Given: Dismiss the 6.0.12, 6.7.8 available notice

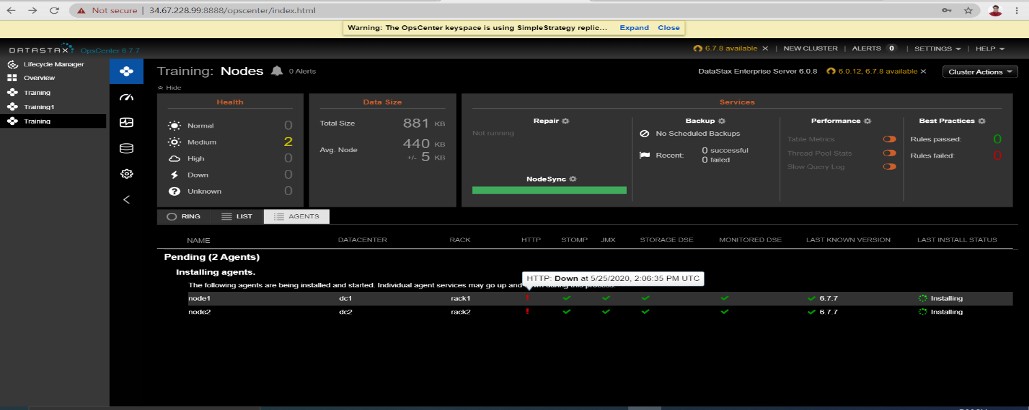Looking at the screenshot, I should point(923,72).
